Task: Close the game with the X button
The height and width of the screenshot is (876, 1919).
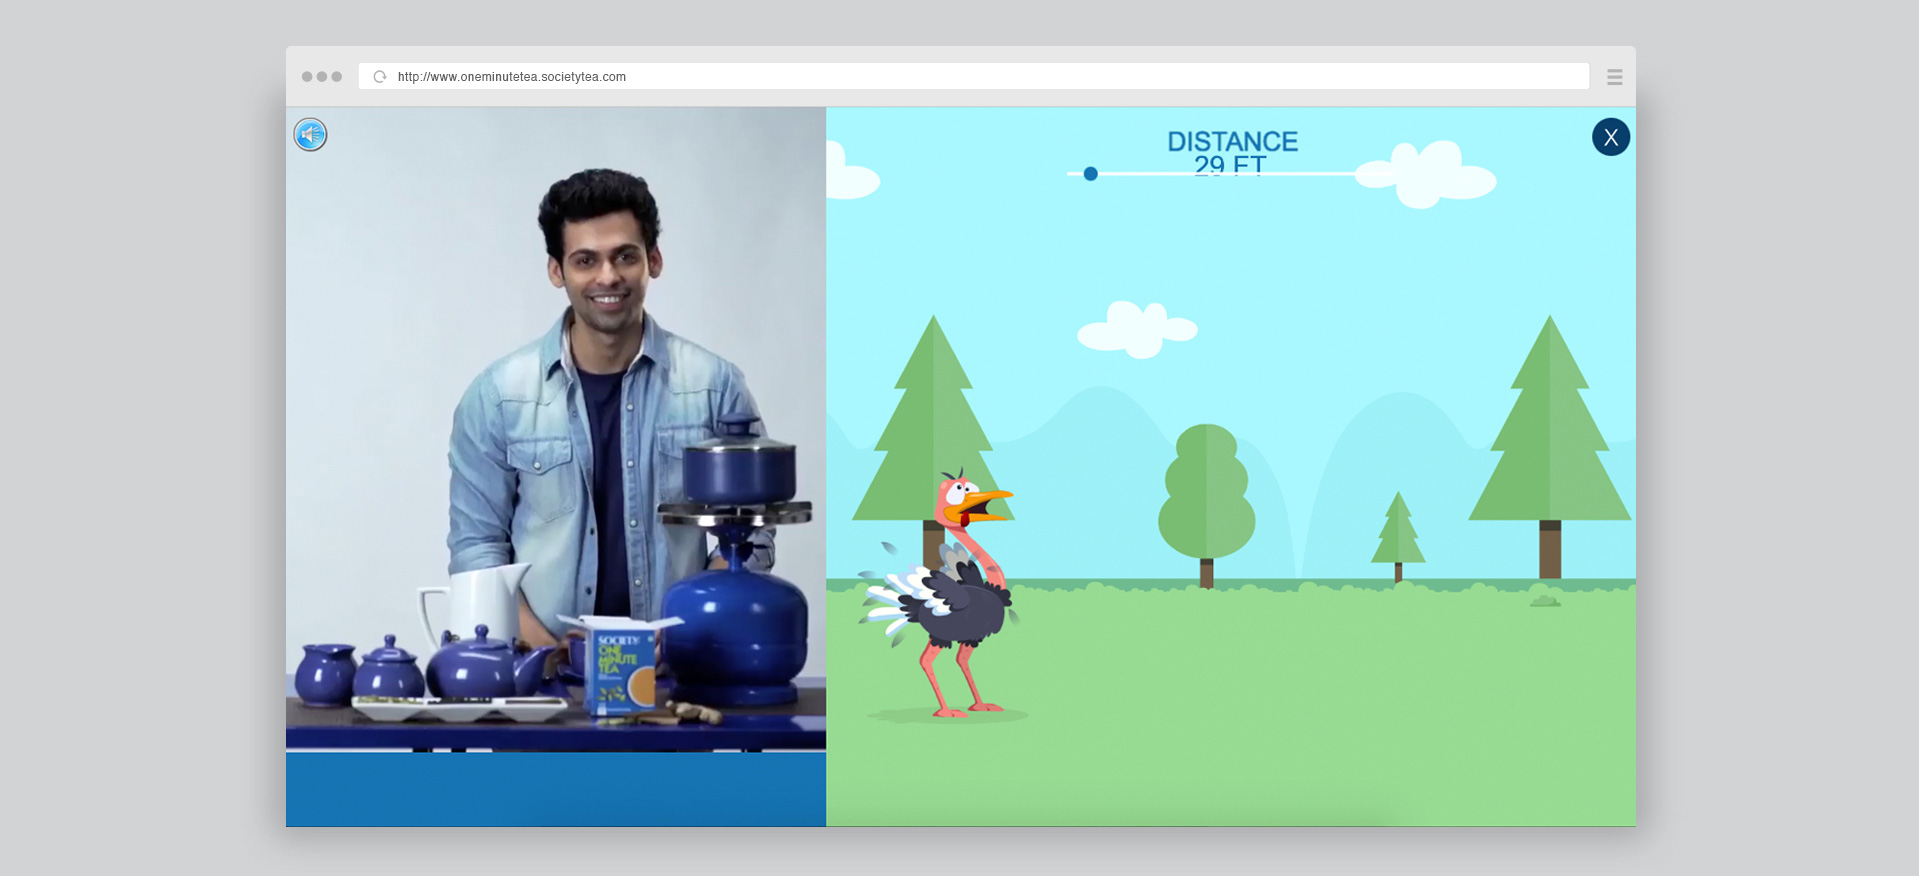Action: 1610,137
